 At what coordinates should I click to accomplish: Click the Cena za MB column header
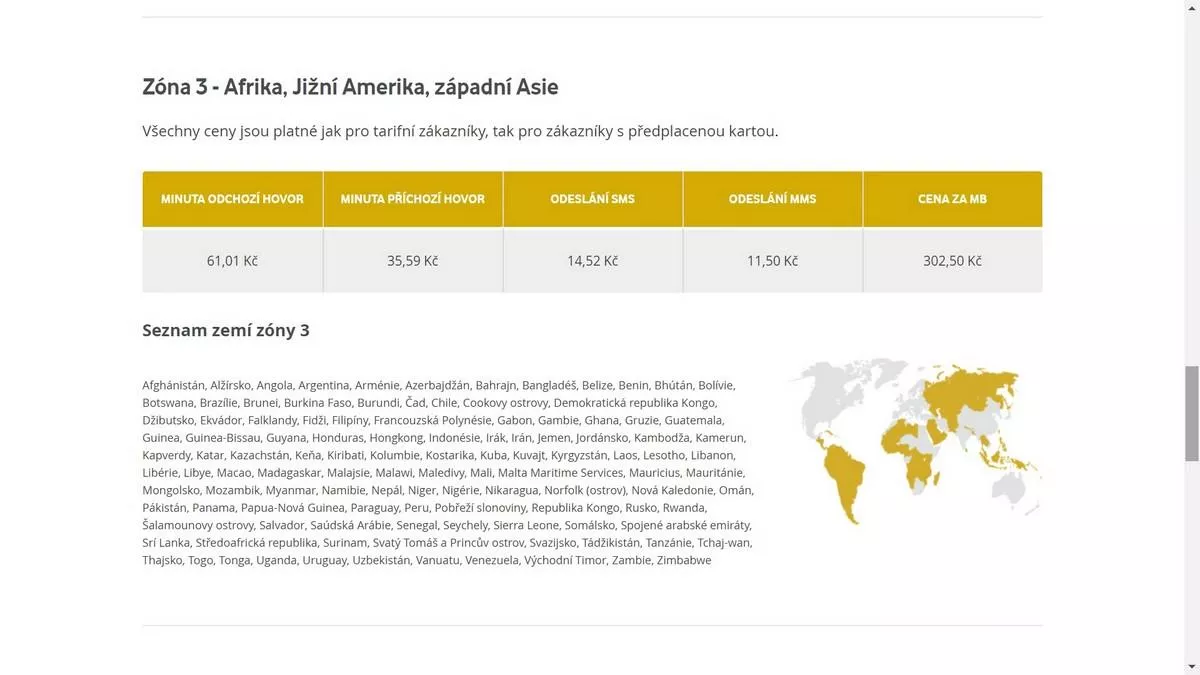pyautogui.click(x=953, y=199)
